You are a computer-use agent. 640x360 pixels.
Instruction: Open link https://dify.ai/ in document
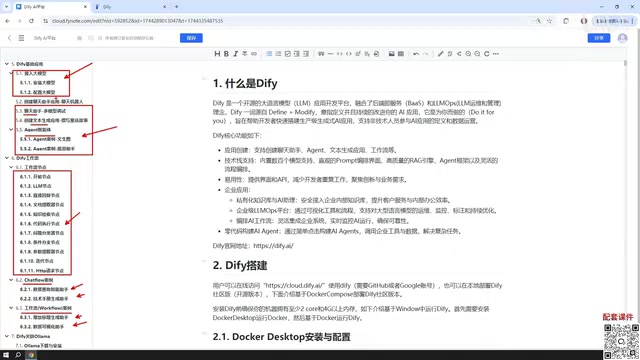click(x=273, y=246)
